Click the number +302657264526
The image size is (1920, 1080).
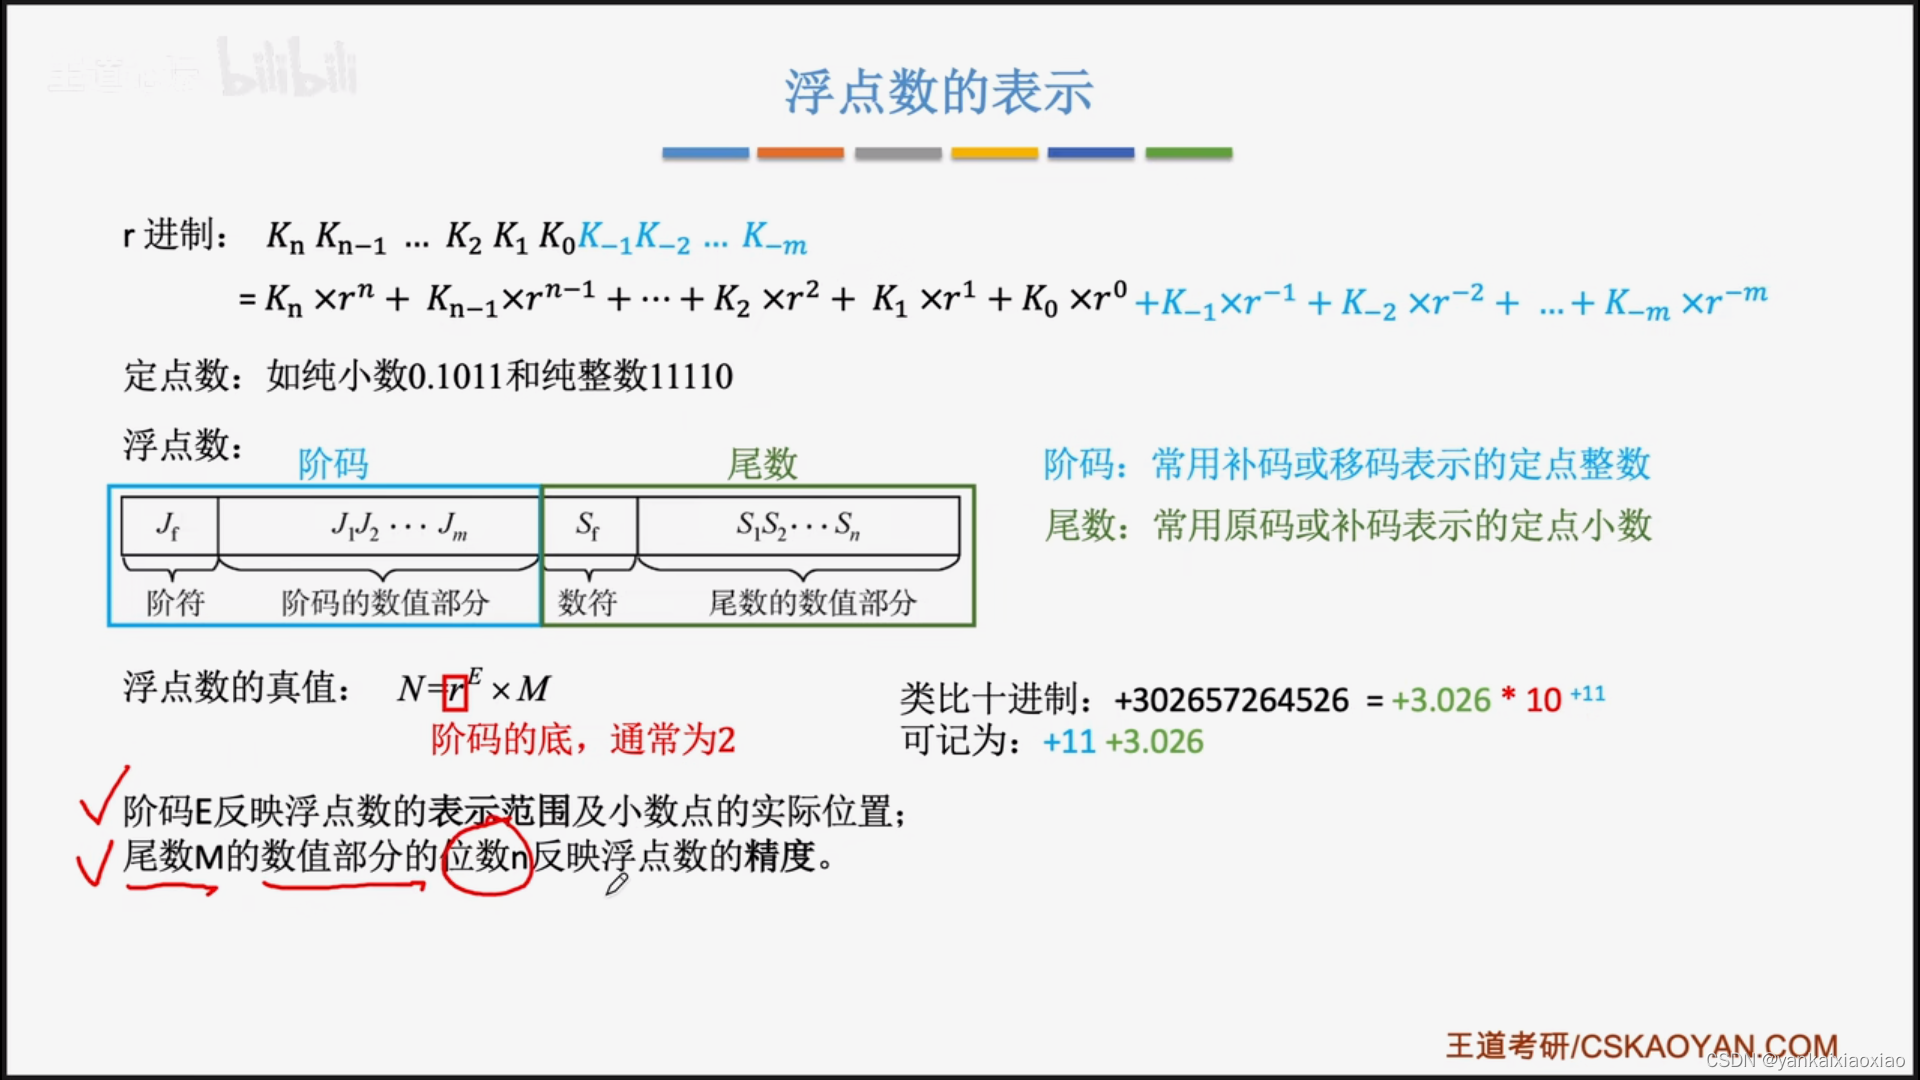[1231, 700]
